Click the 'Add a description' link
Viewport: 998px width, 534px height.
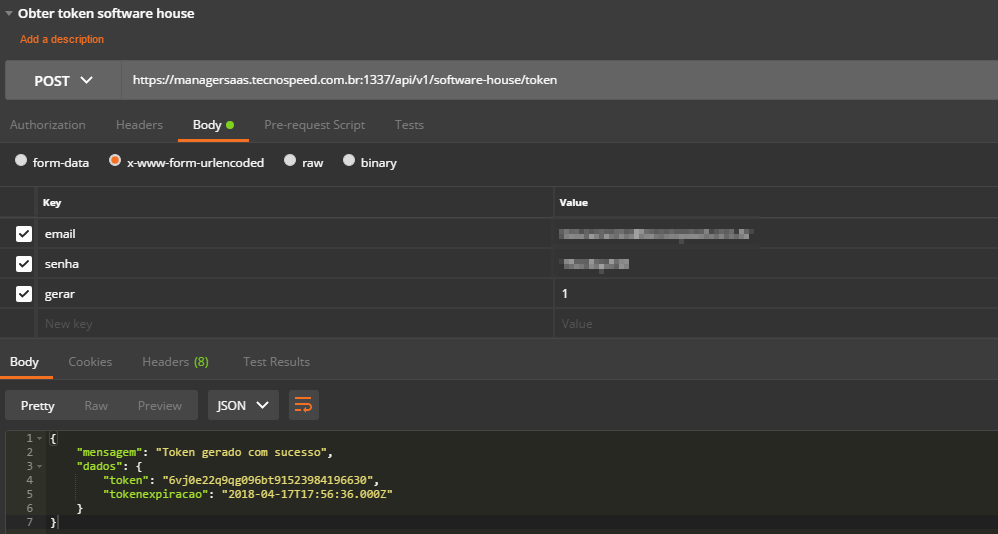tap(62, 40)
